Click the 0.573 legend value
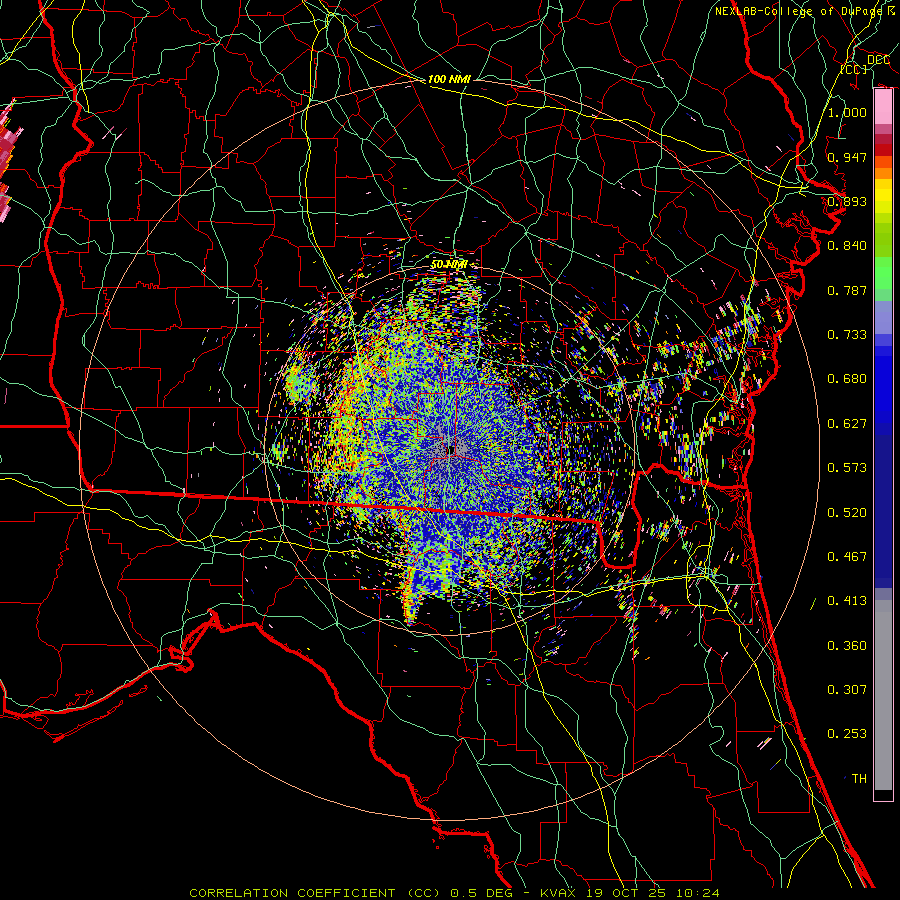 pos(847,468)
